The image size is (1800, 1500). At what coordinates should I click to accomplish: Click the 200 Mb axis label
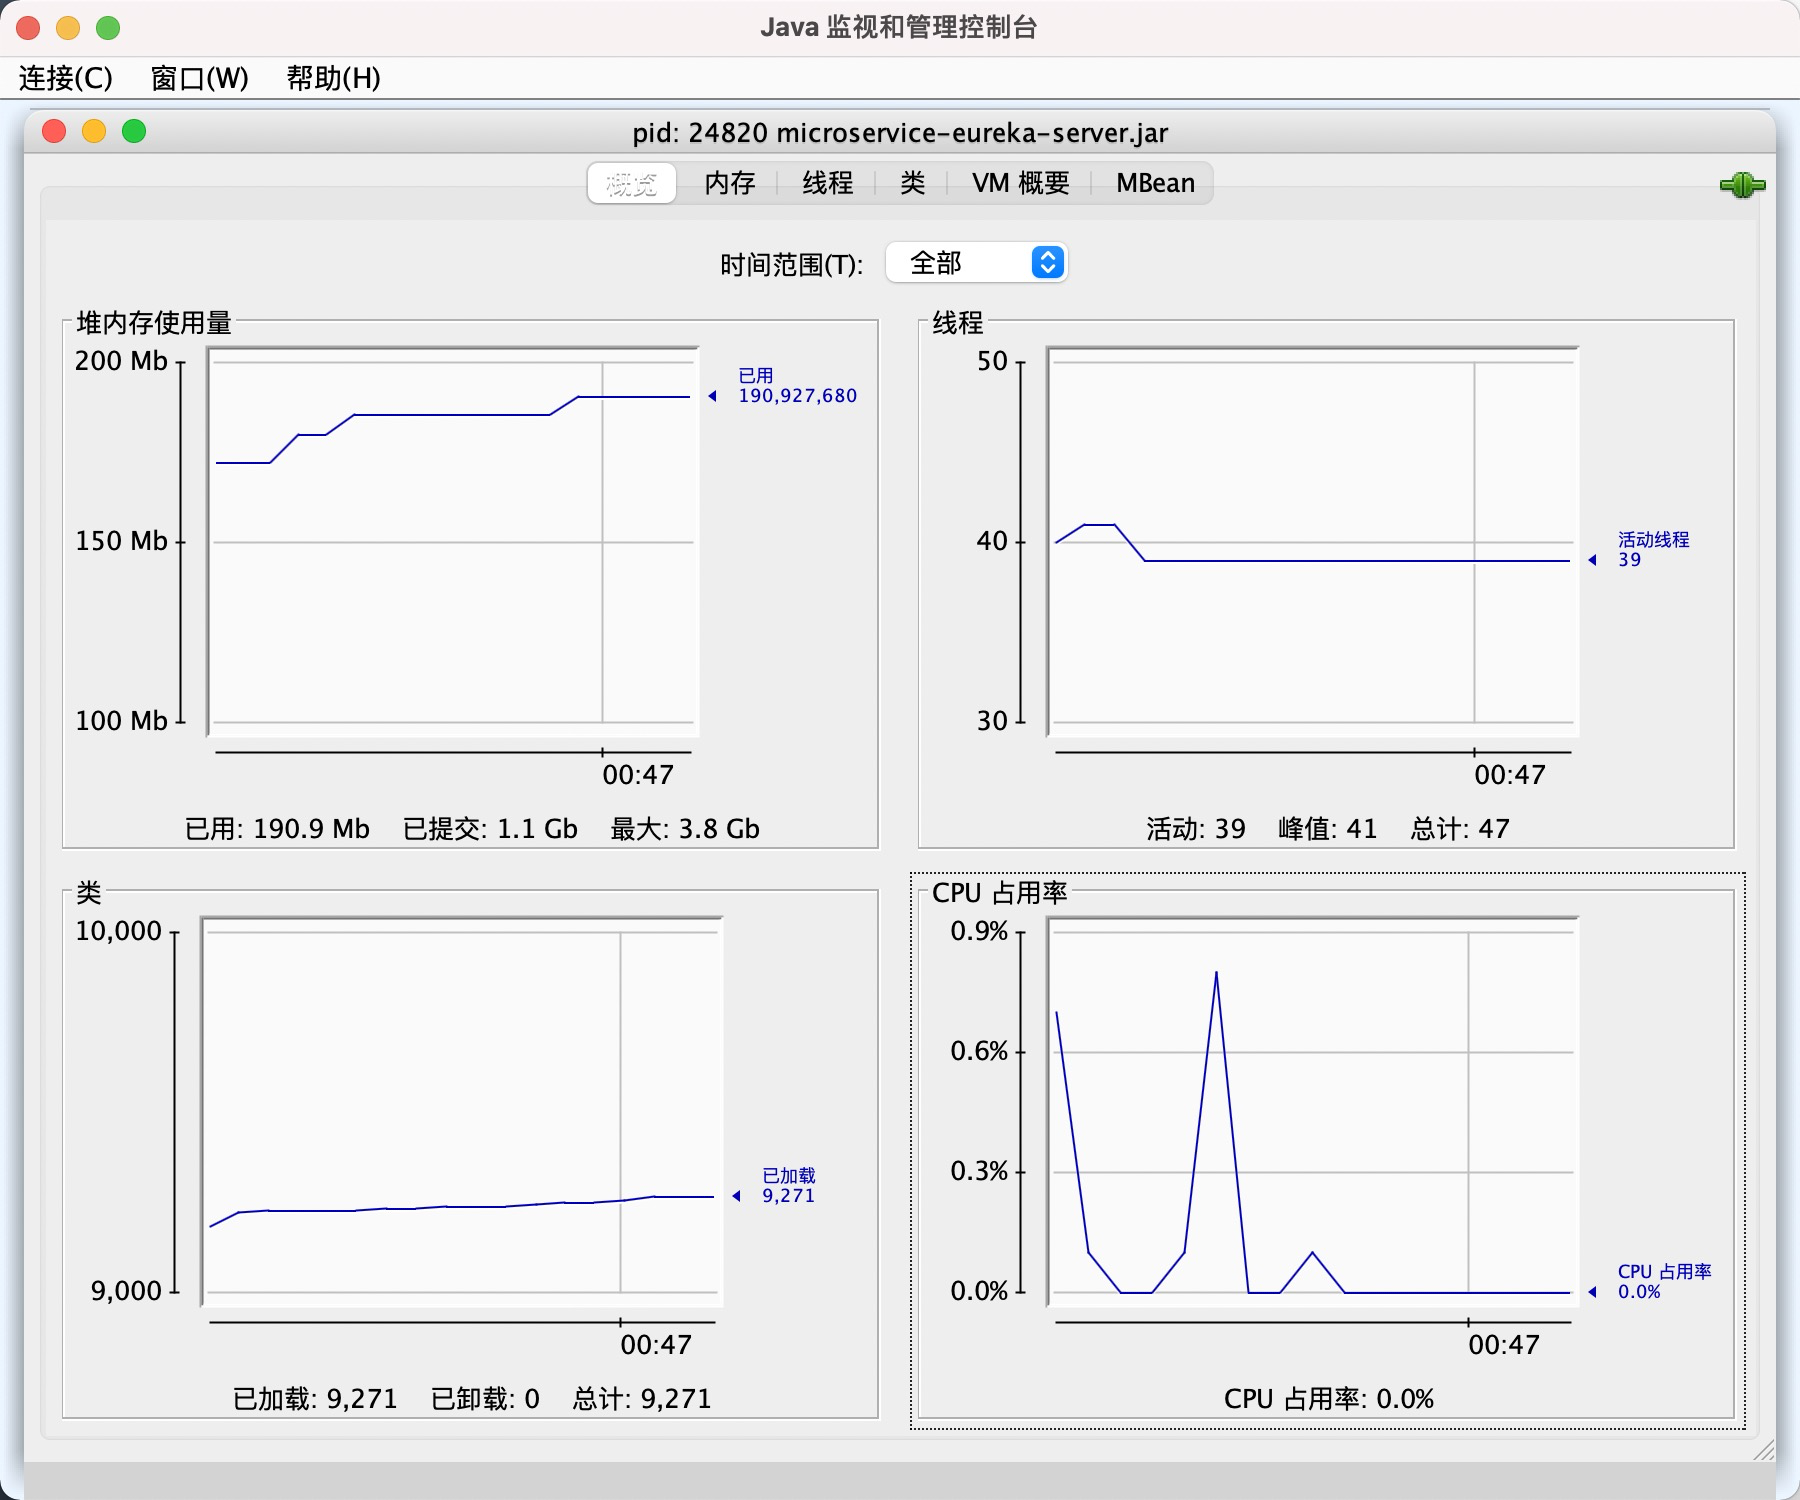(x=121, y=361)
